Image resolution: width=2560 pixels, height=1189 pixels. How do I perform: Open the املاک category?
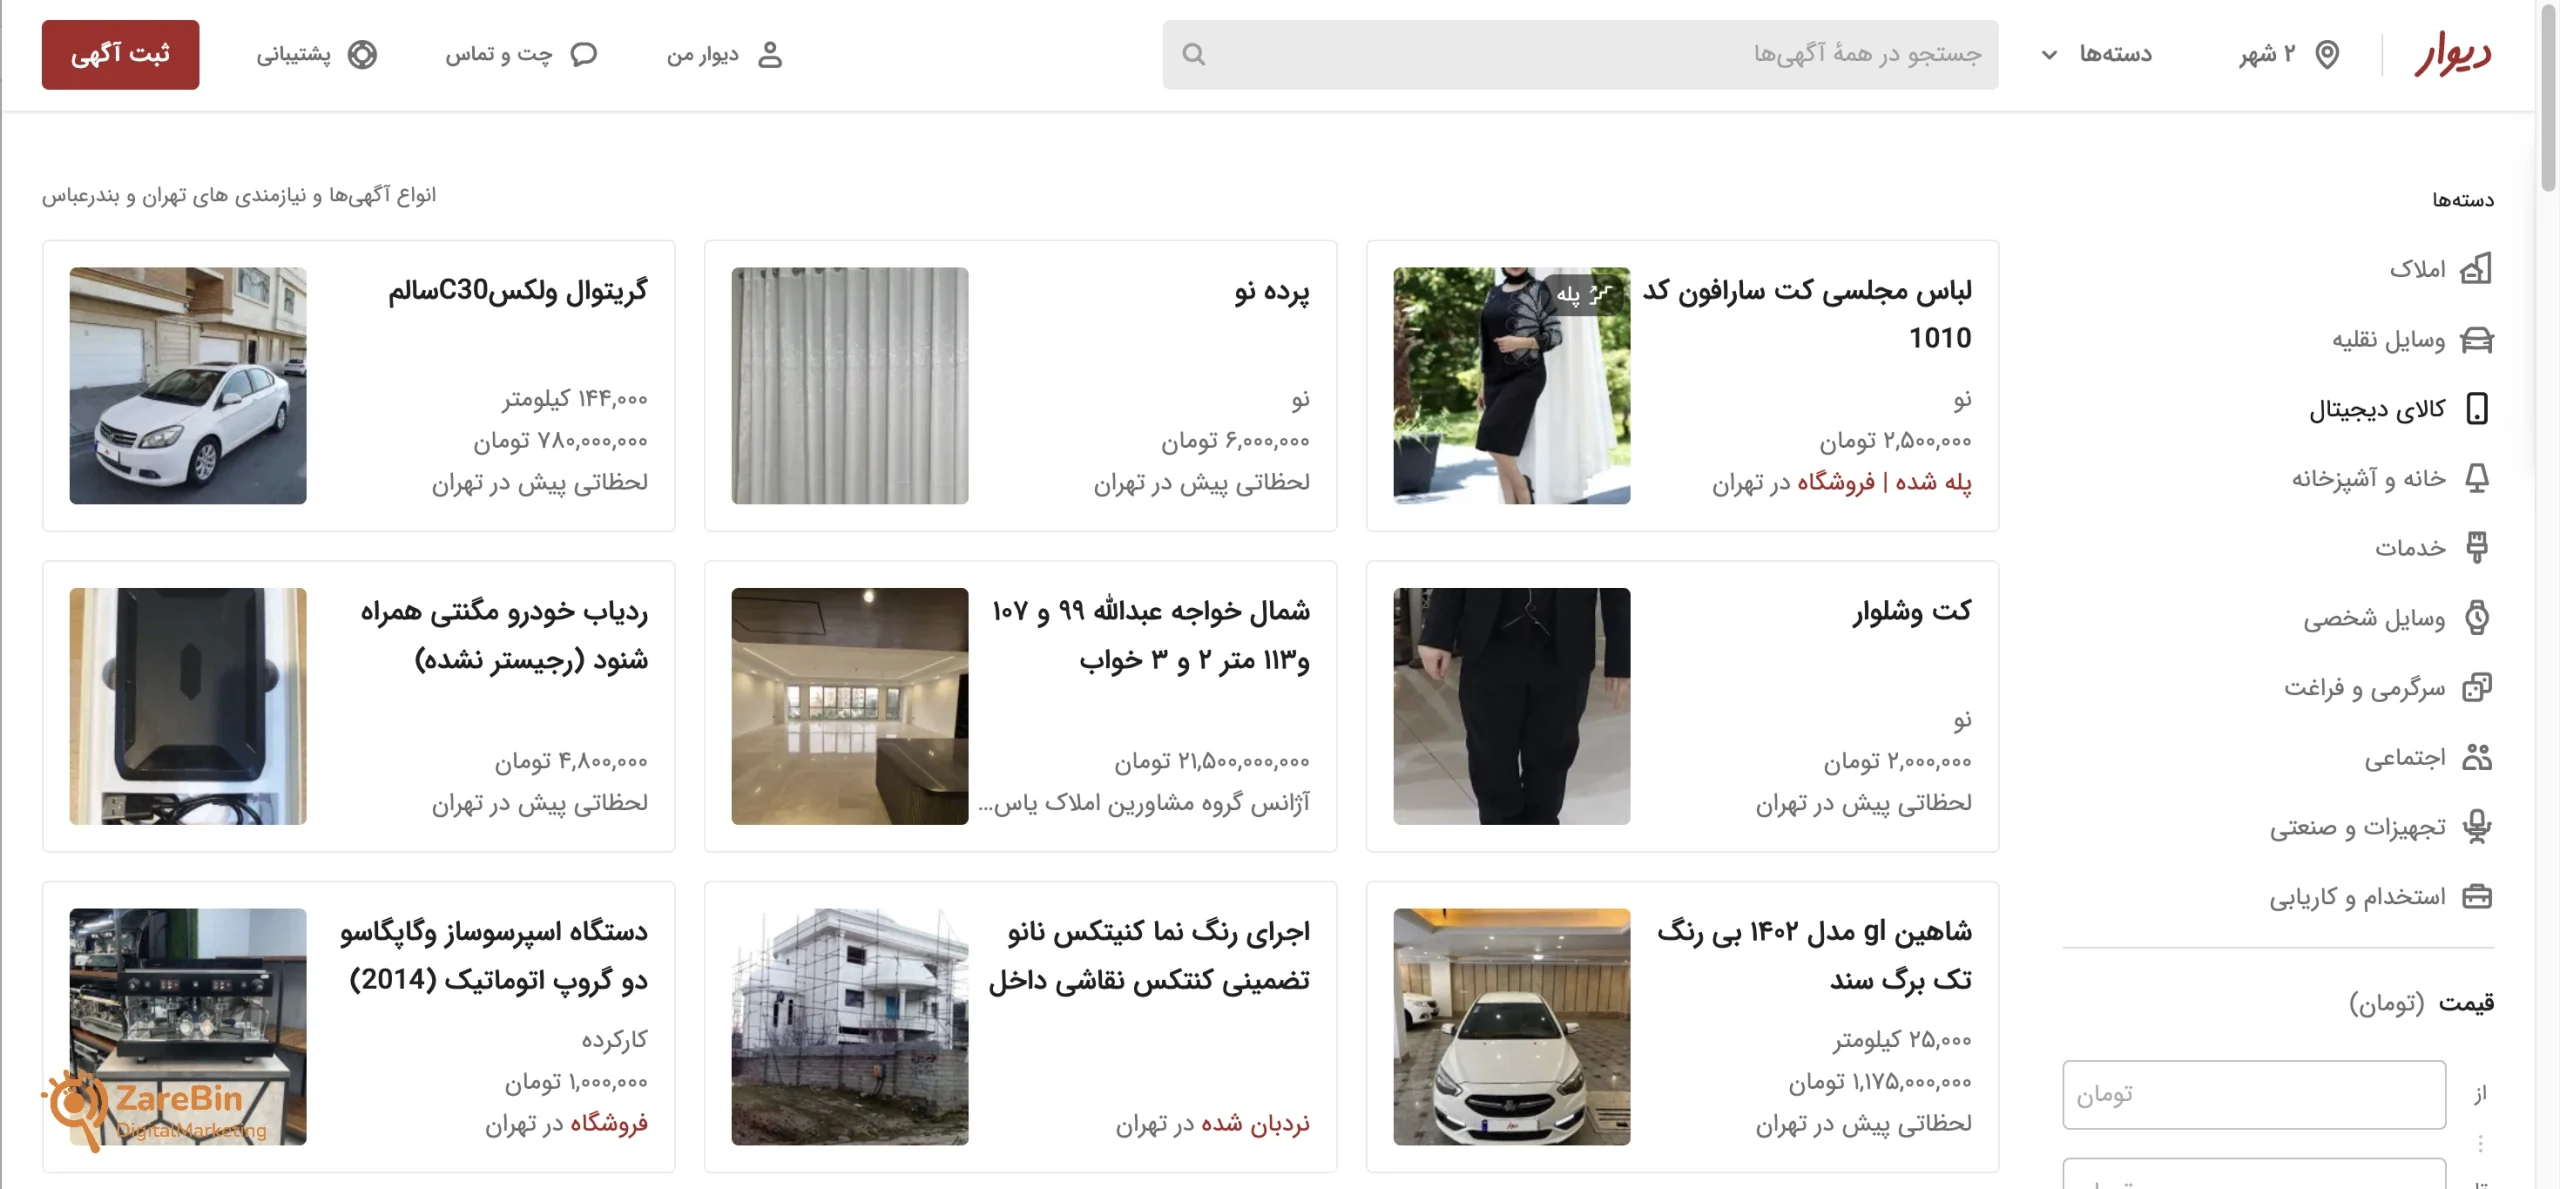[2441, 268]
